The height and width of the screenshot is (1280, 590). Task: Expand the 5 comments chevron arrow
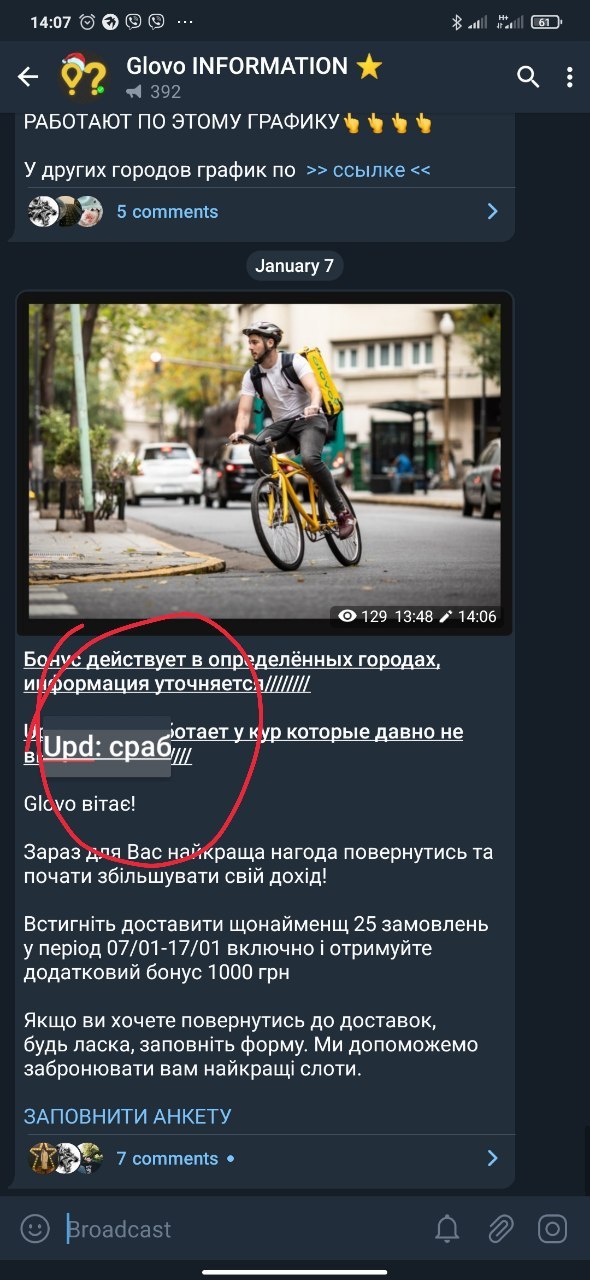point(492,212)
